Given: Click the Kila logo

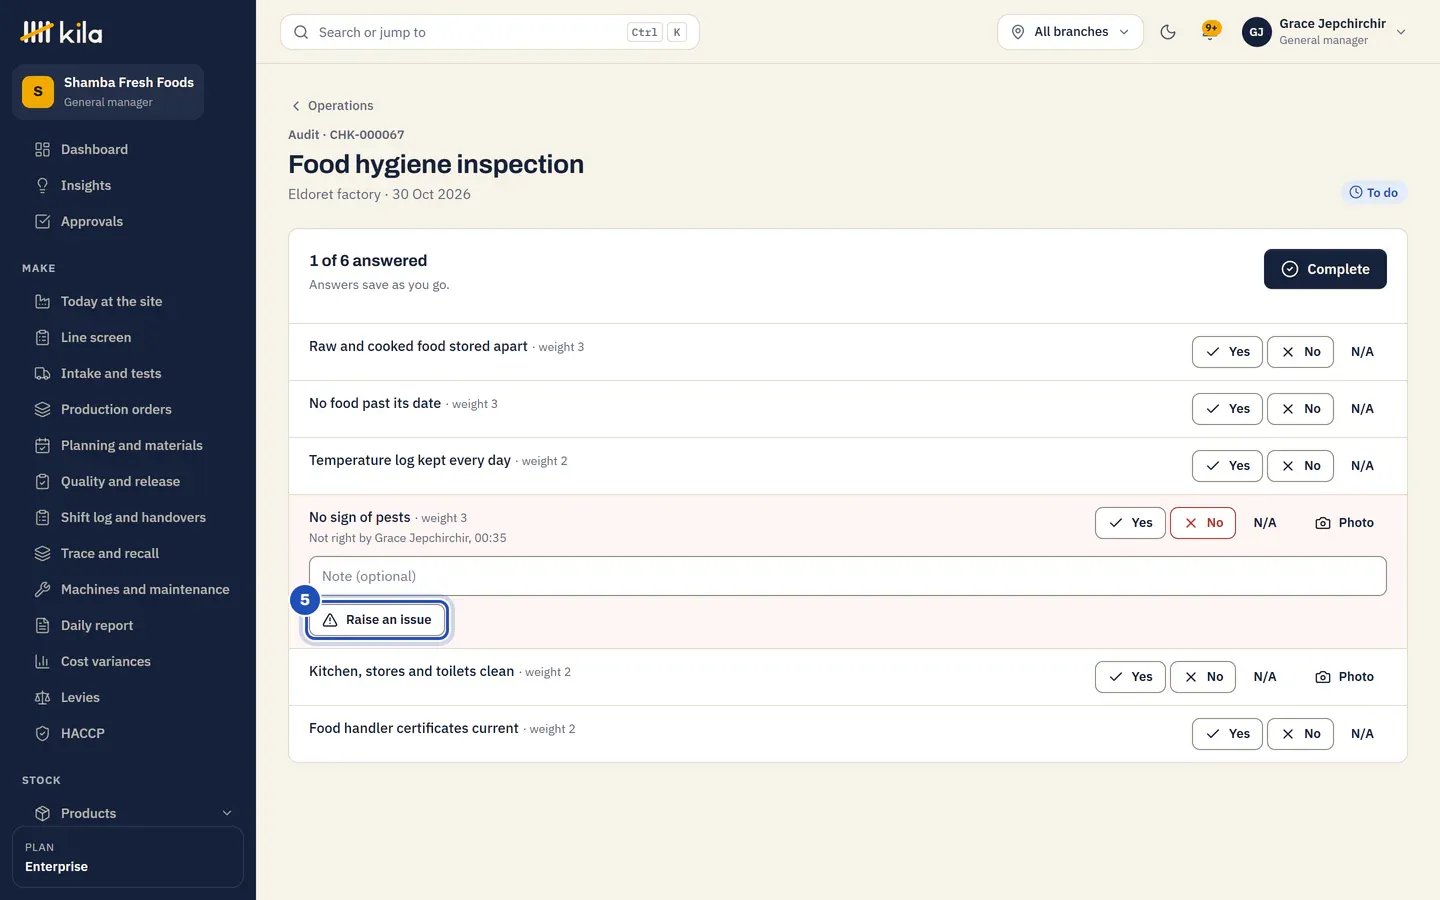Looking at the screenshot, I should [x=61, y=32].
